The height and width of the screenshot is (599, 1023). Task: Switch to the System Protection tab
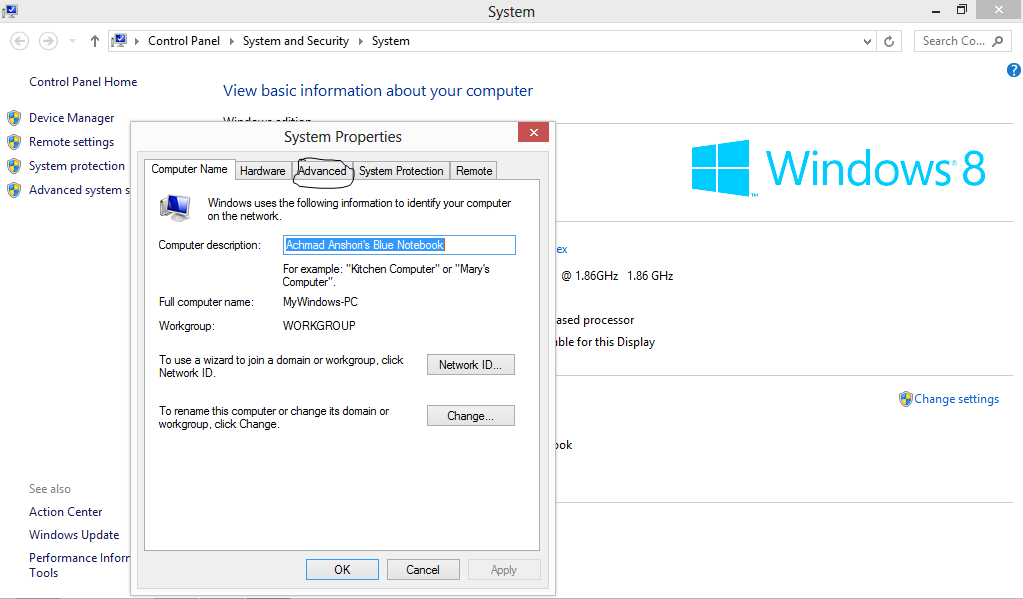coord(401,171)
